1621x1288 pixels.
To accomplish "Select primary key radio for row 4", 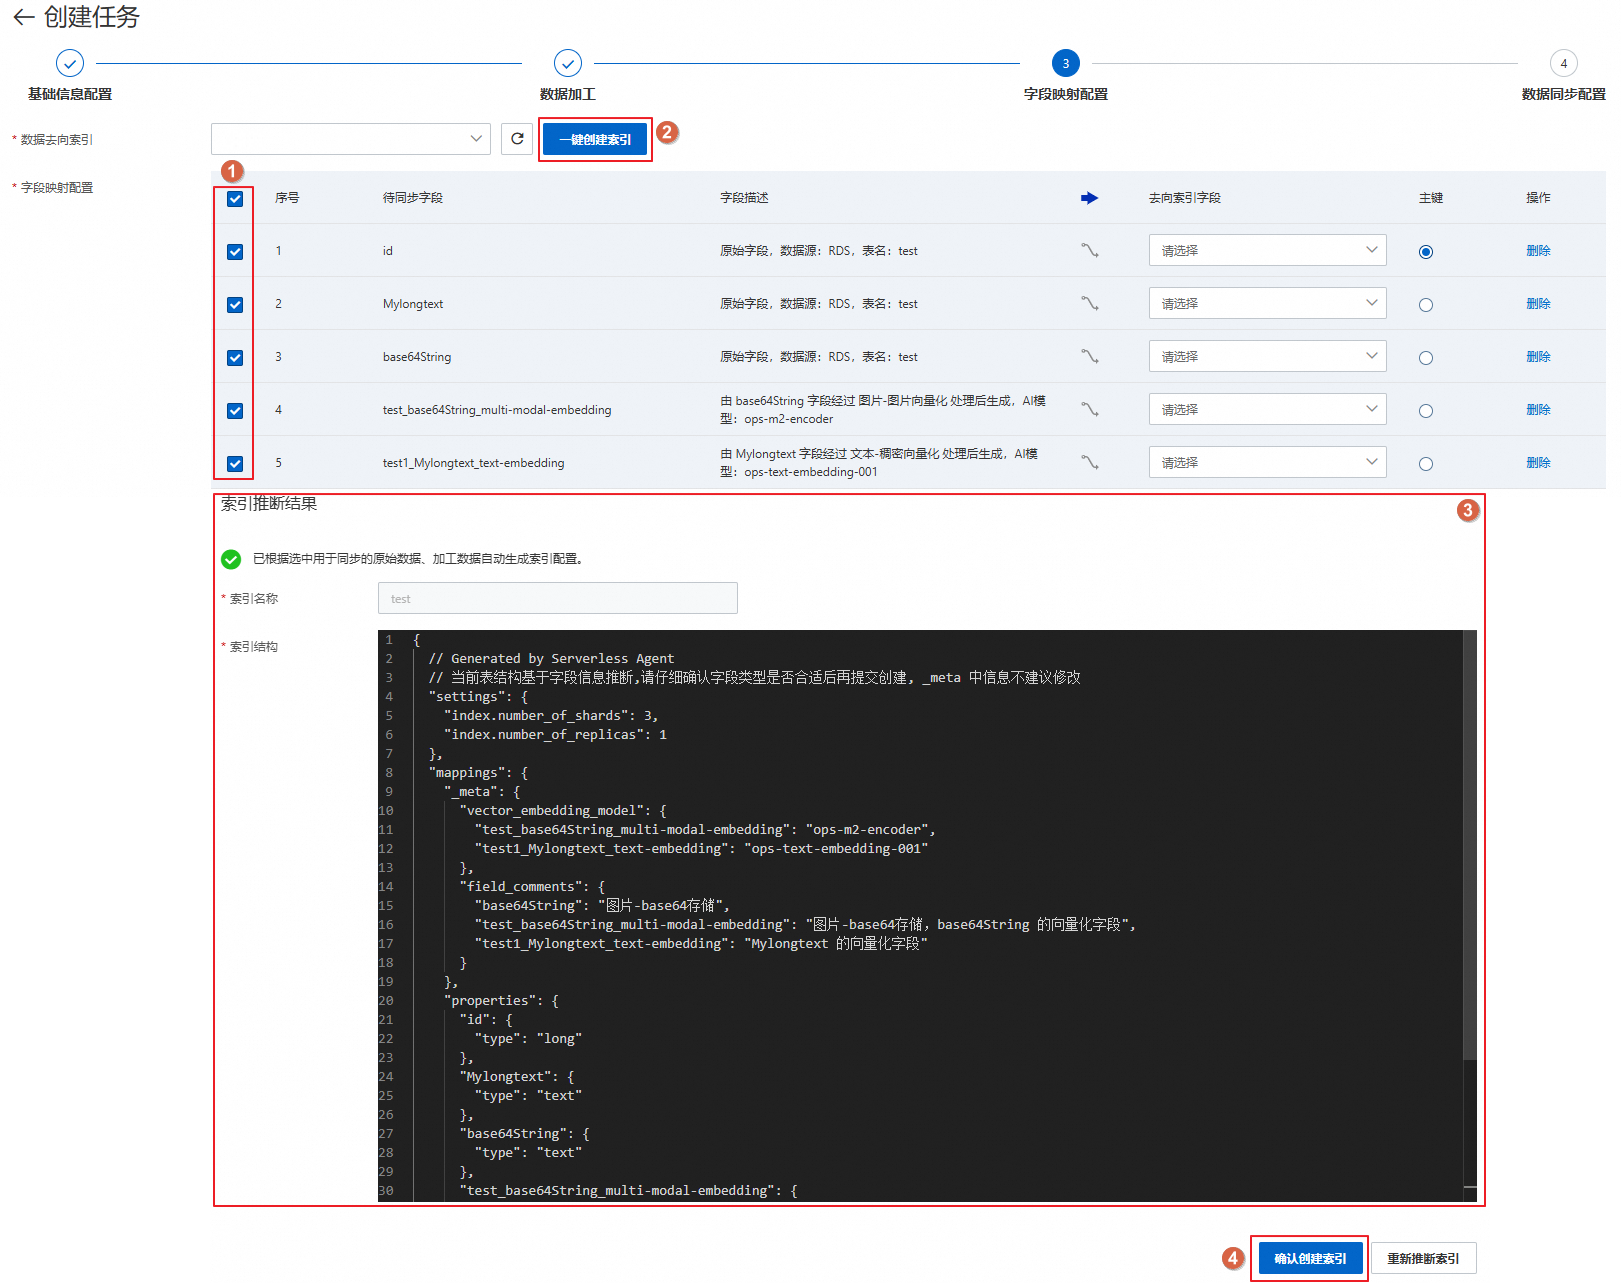I will (x=1426, y=411).
